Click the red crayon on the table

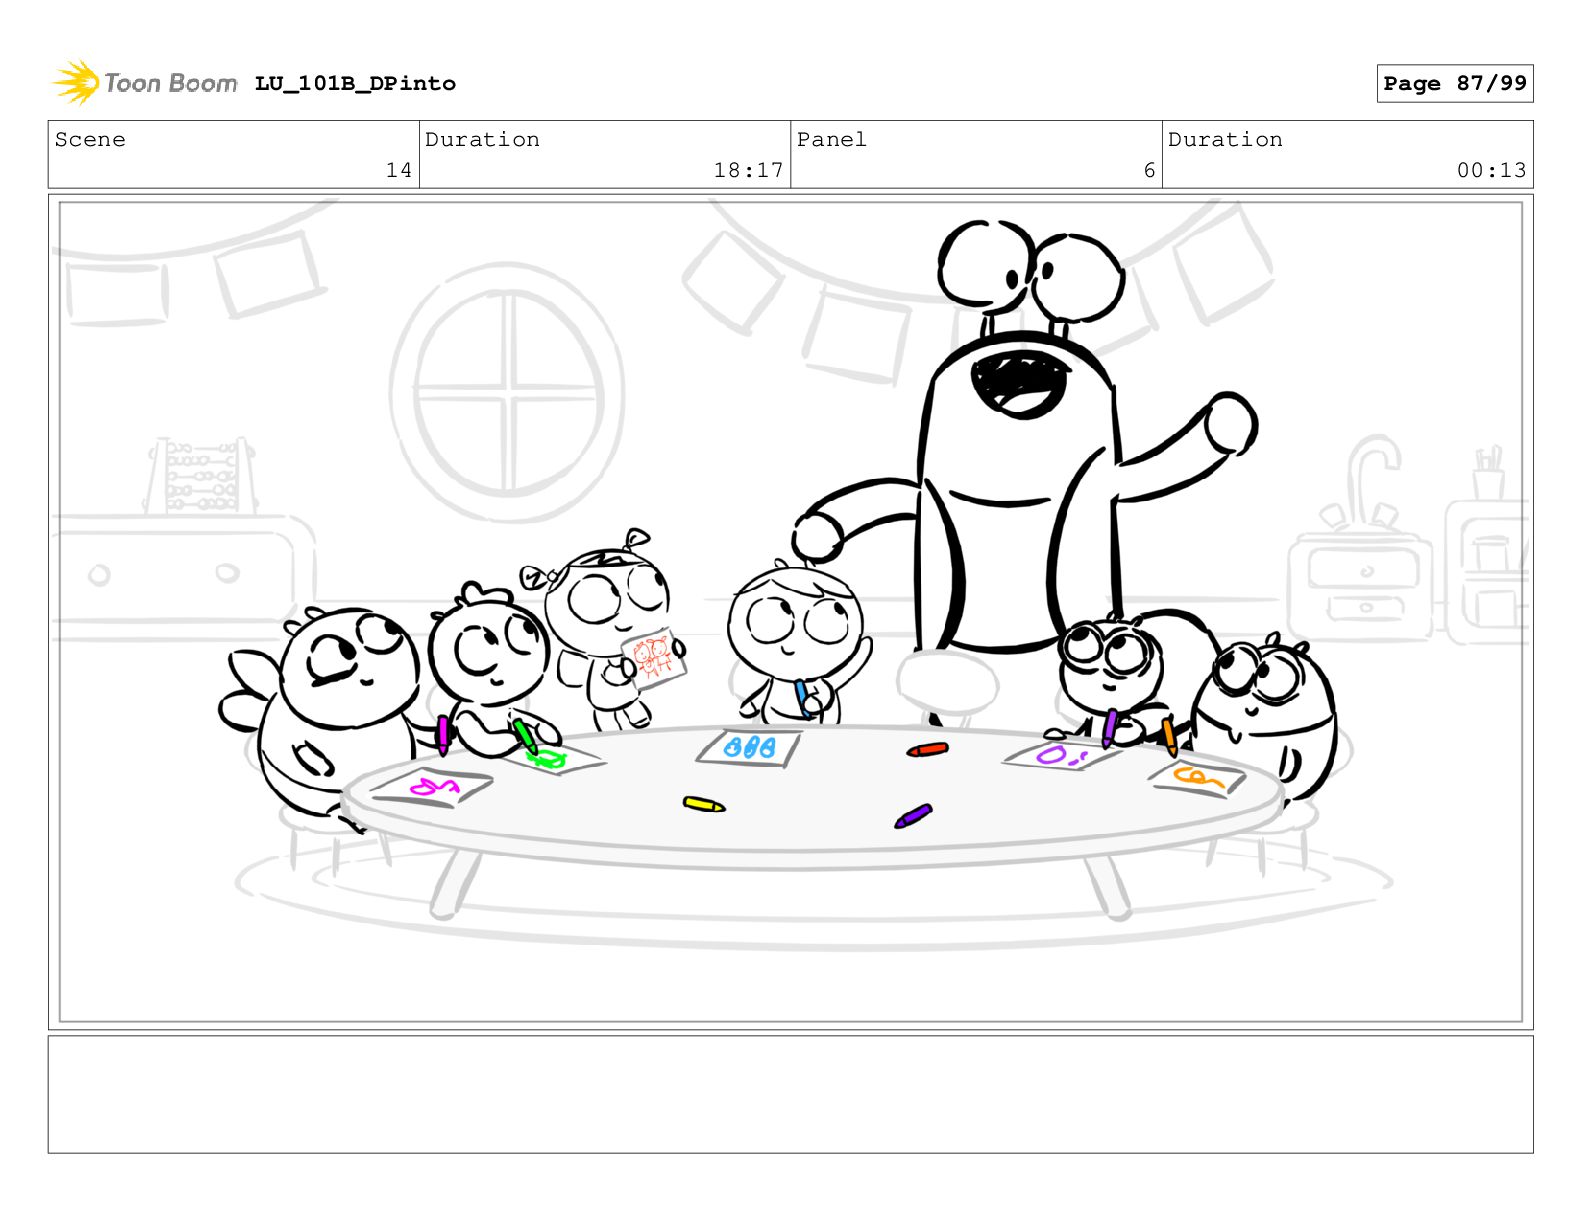927,749
